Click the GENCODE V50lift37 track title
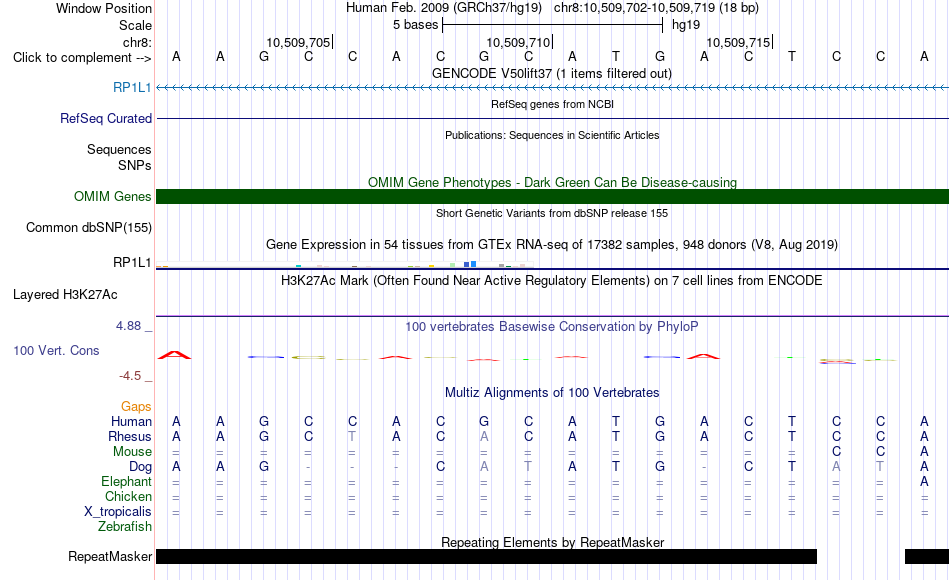The image size is (950, 580). (552, 73)
